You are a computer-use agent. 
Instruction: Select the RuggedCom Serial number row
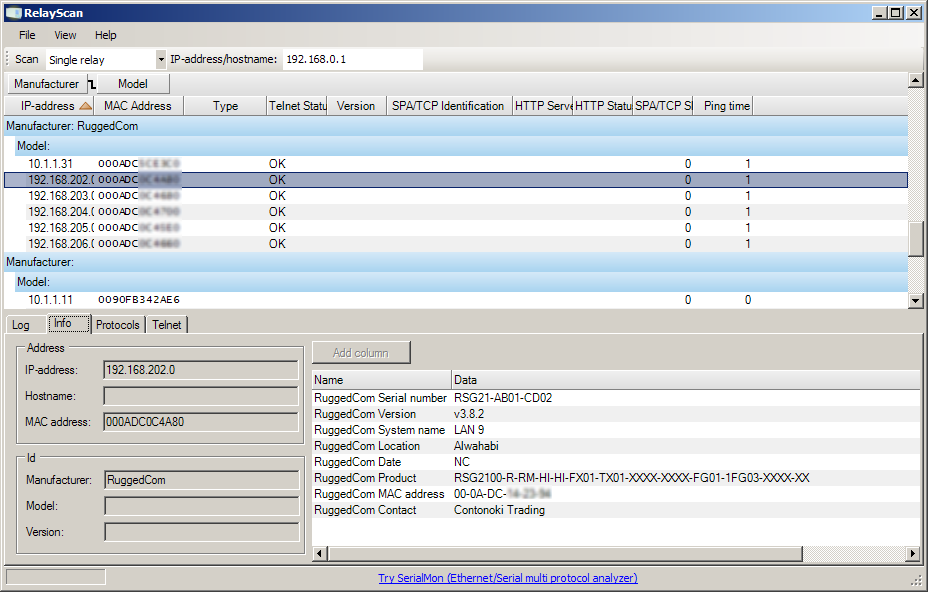click(616, 398)
